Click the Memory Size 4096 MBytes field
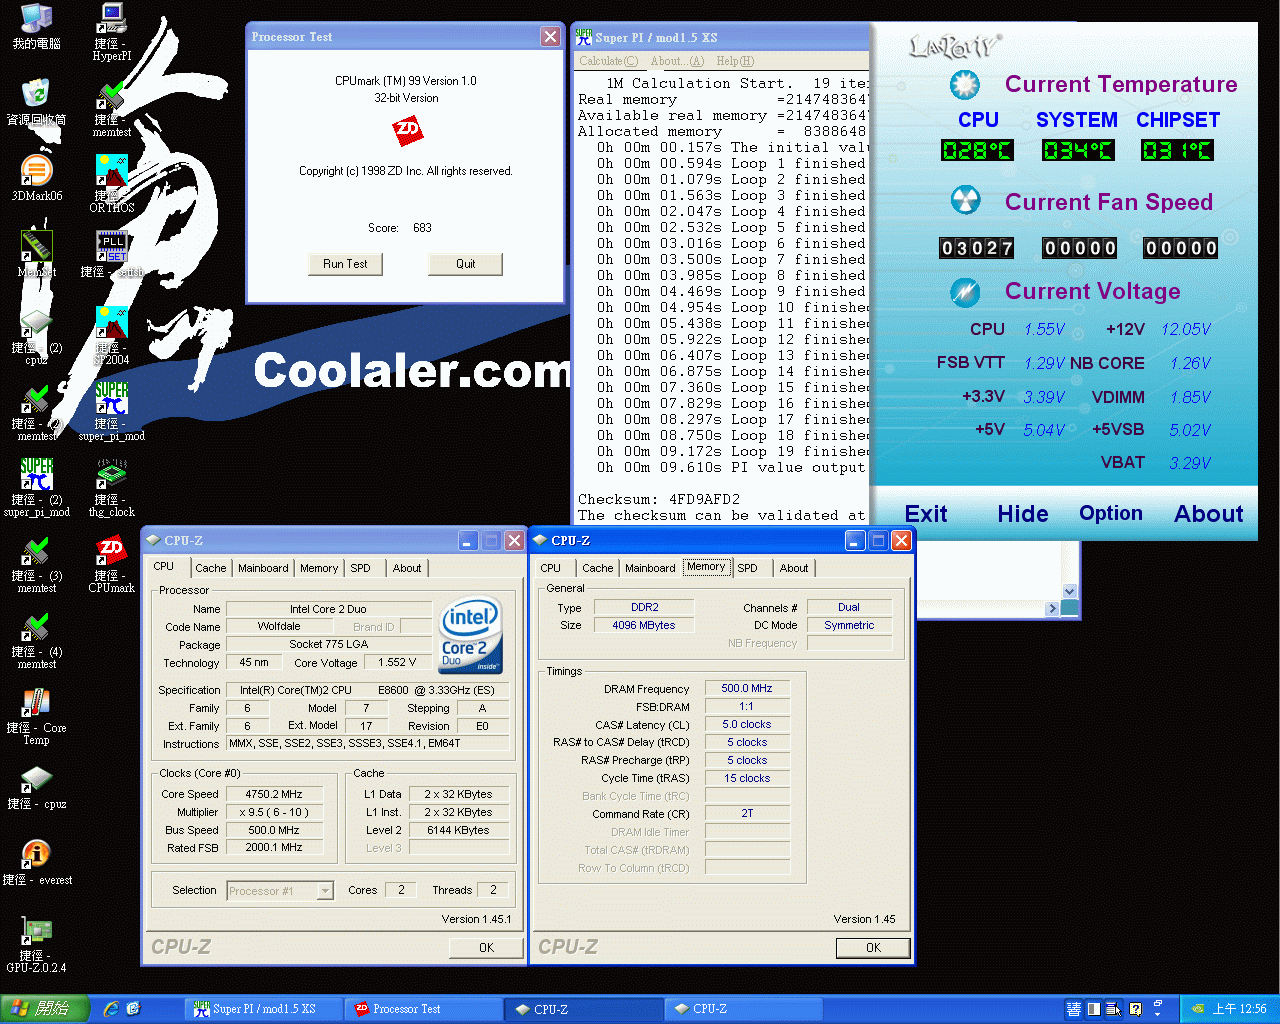 pos(643,625)
